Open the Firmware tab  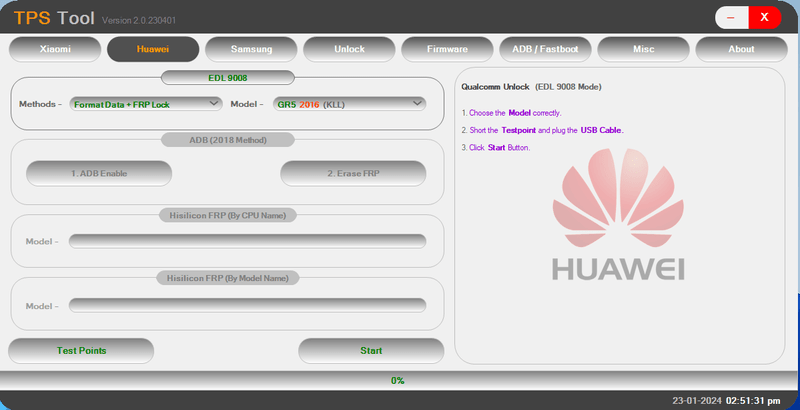pos(447,49)
